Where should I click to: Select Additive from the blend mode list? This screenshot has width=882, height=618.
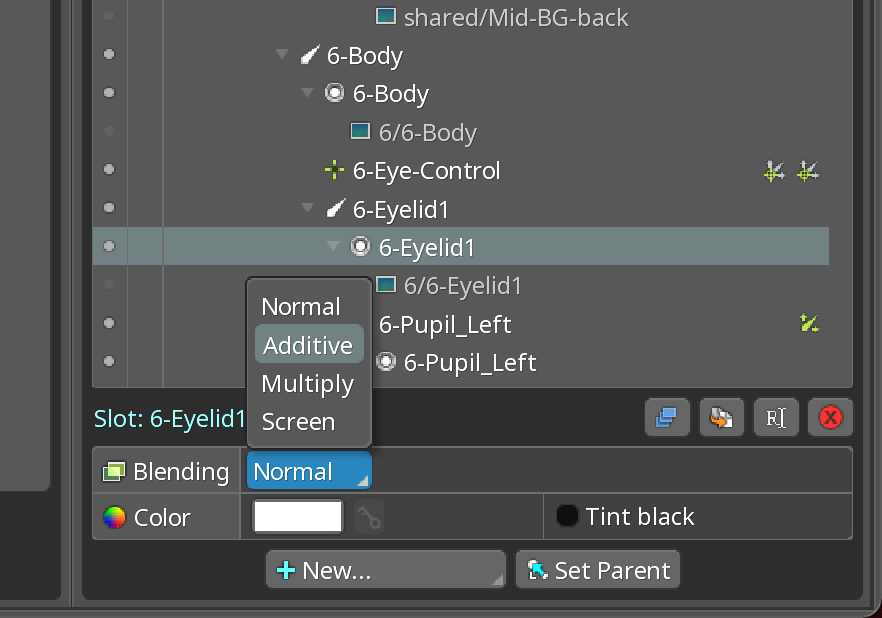(x=308, y=344)
